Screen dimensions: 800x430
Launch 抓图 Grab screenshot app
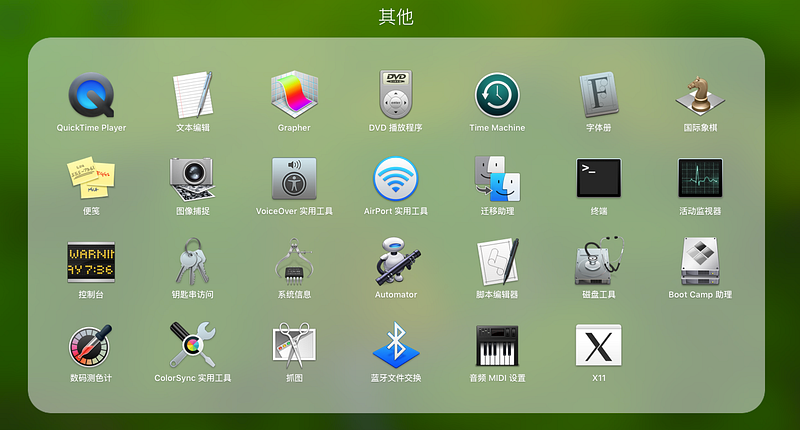pyautogui.click(x=294, y=345)
